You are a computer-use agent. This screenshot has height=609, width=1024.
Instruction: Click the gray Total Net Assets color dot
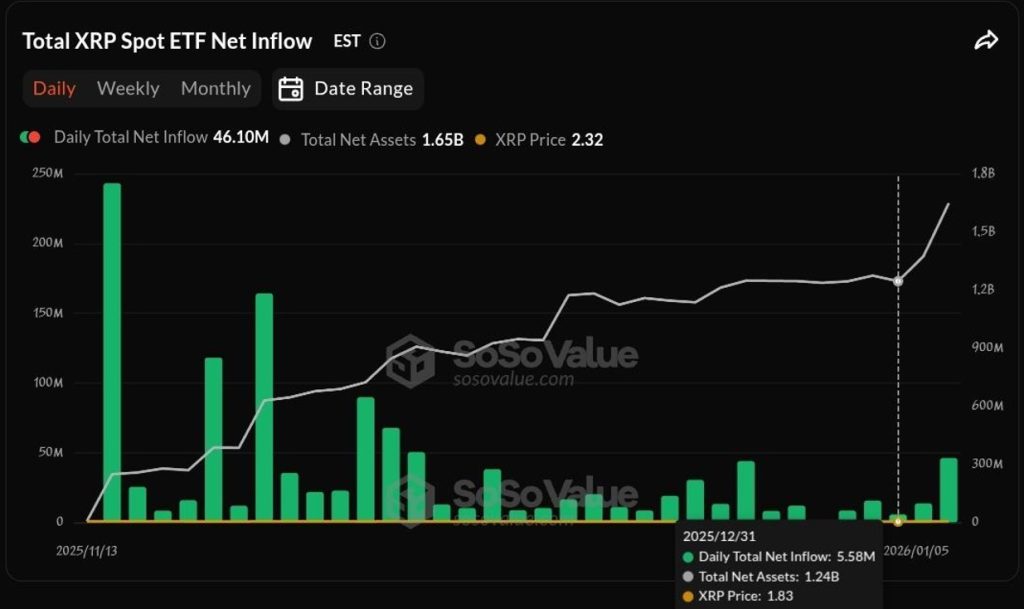288,140
